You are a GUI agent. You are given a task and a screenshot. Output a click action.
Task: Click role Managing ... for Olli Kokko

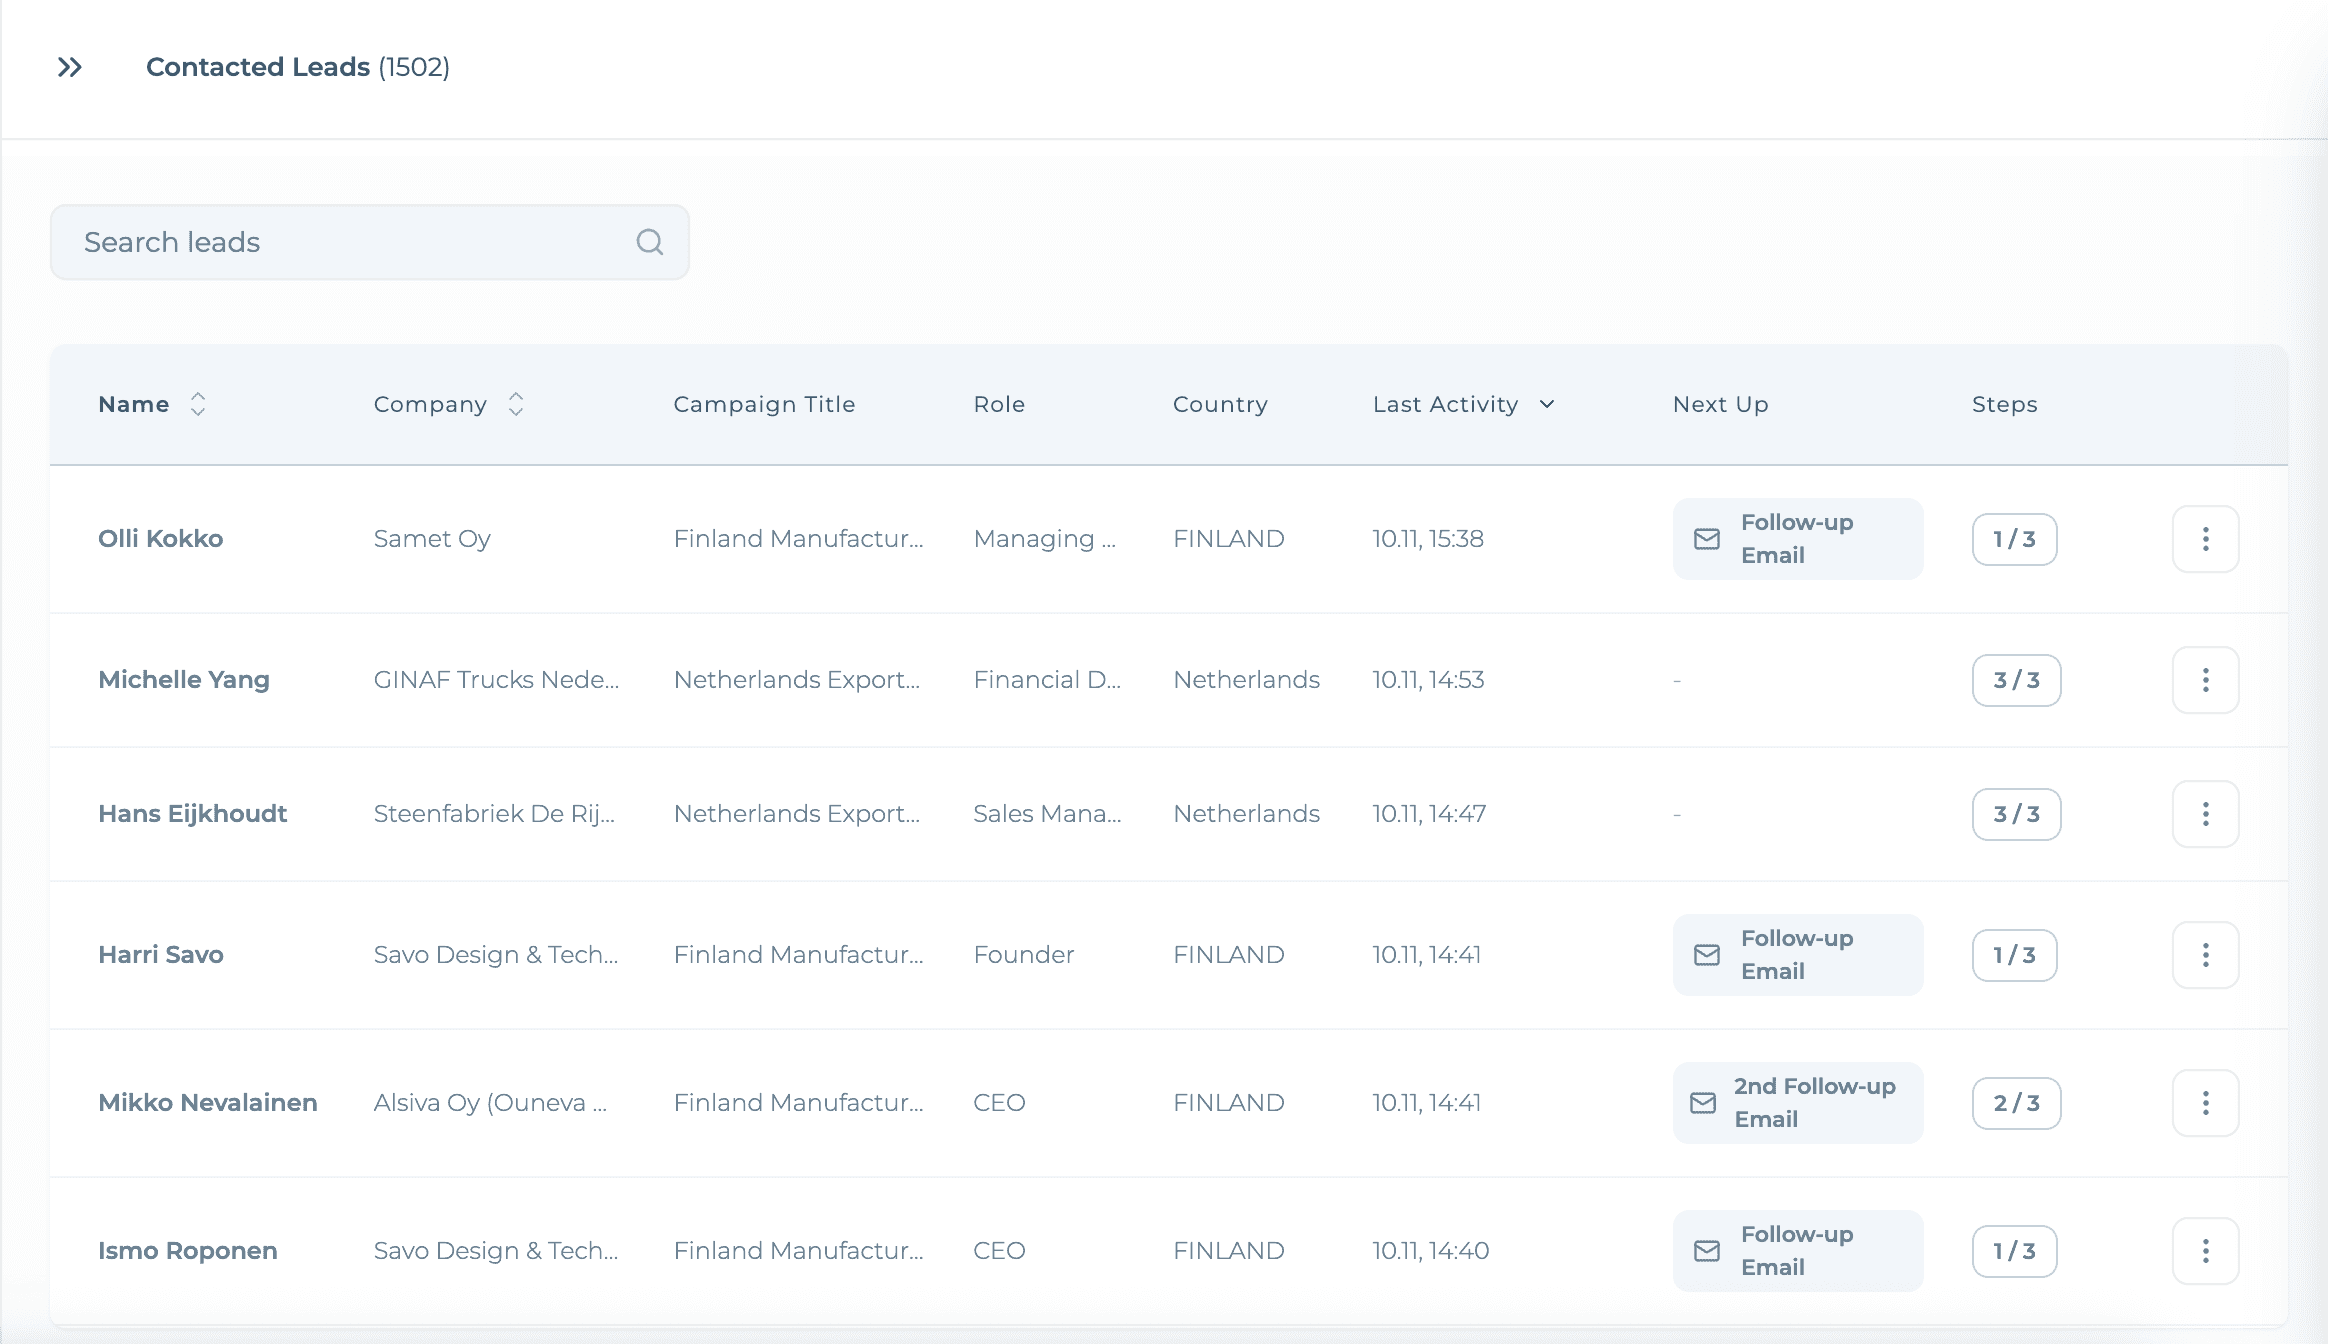(1044, 539)
